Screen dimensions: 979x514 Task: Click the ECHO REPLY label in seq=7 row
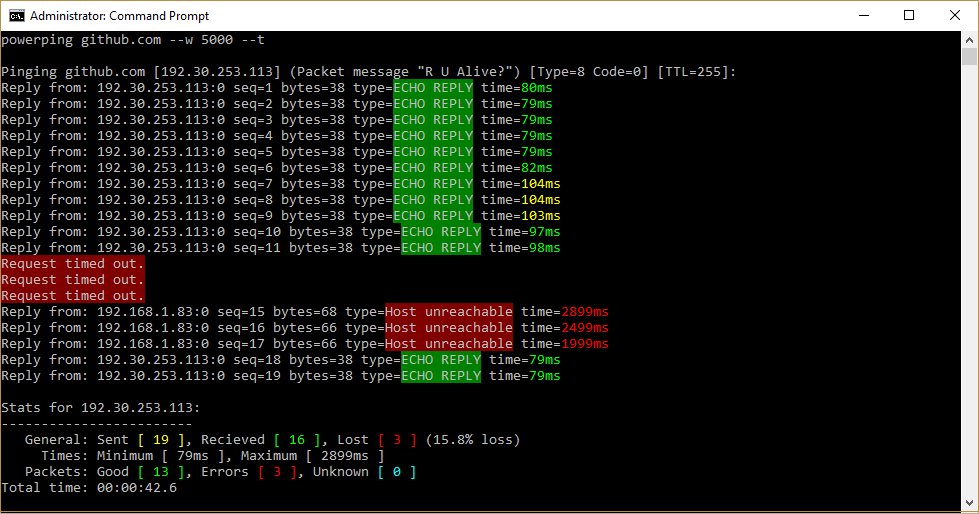(433, 184)
